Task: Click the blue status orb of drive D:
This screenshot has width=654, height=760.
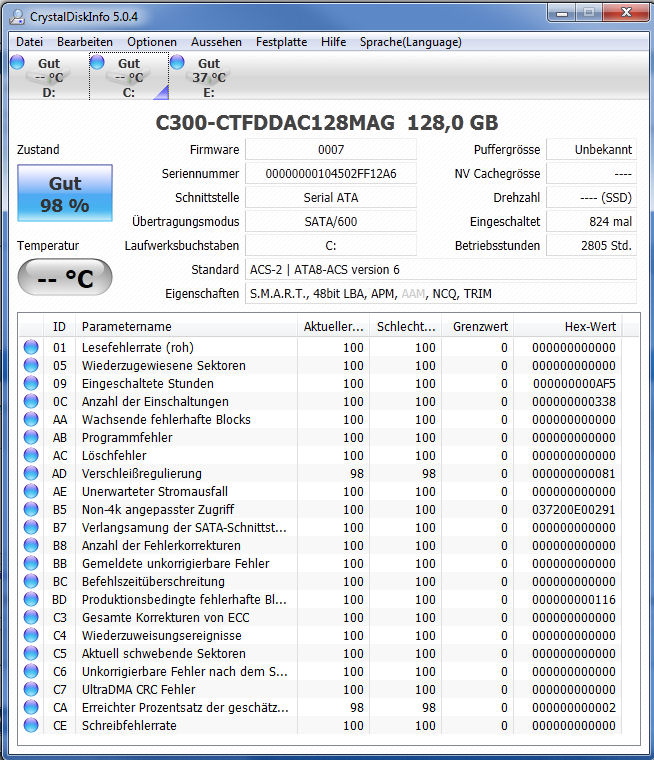Action: click(17, 62)
